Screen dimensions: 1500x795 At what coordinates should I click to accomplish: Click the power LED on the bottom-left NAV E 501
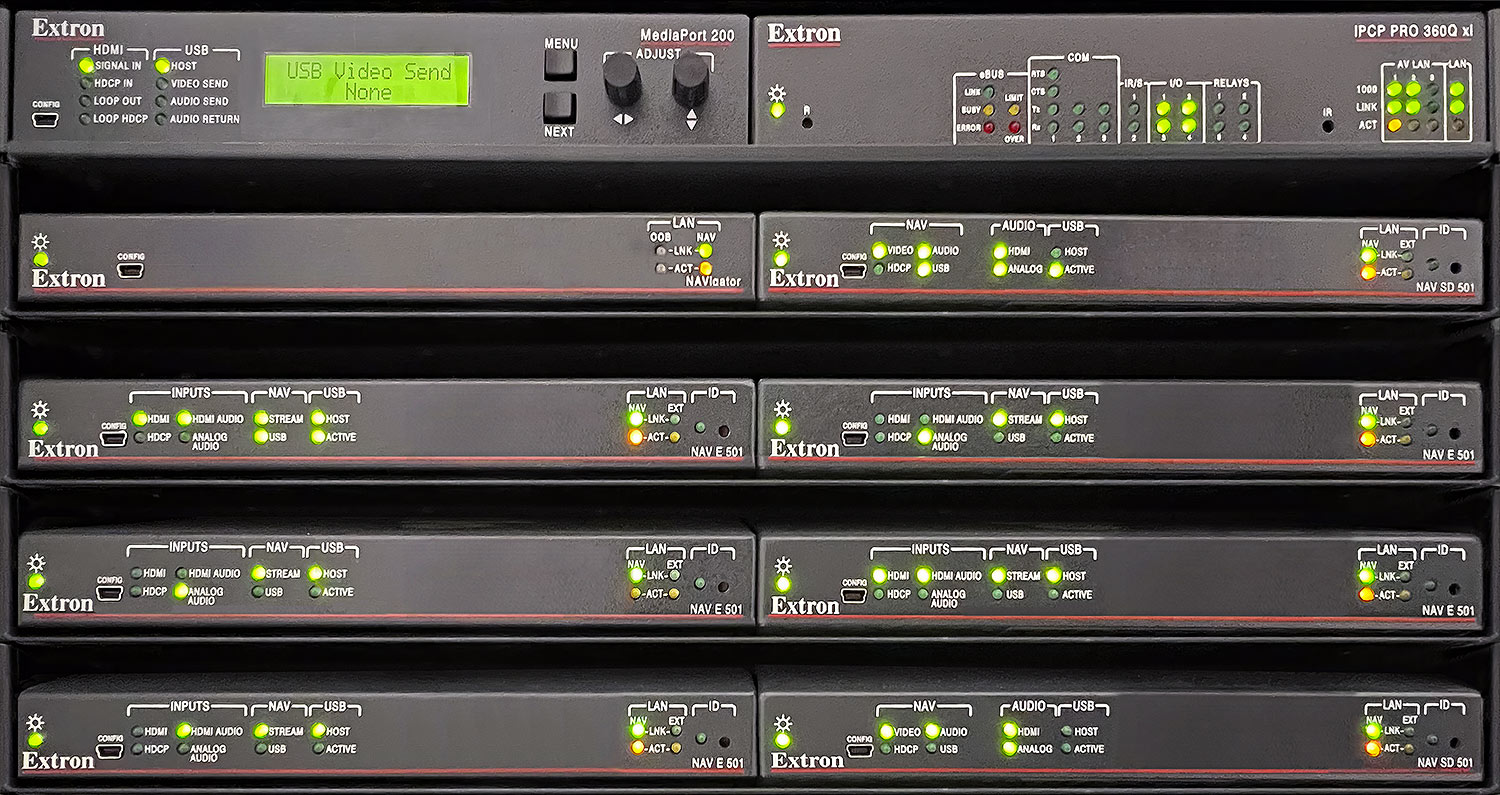(x=36, y=740)
